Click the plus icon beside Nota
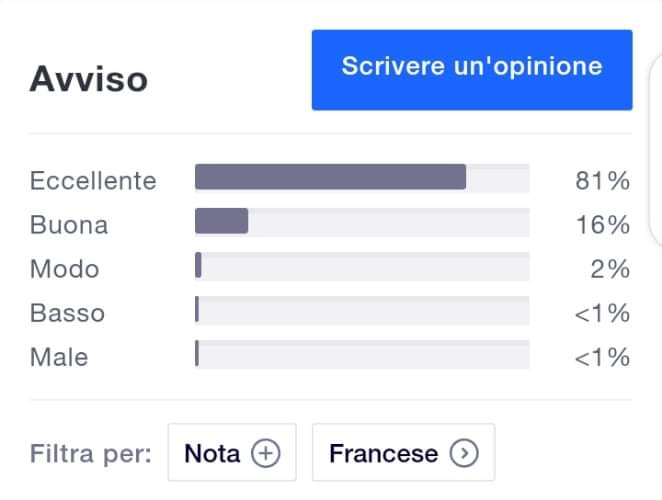 tap(264, 454)
